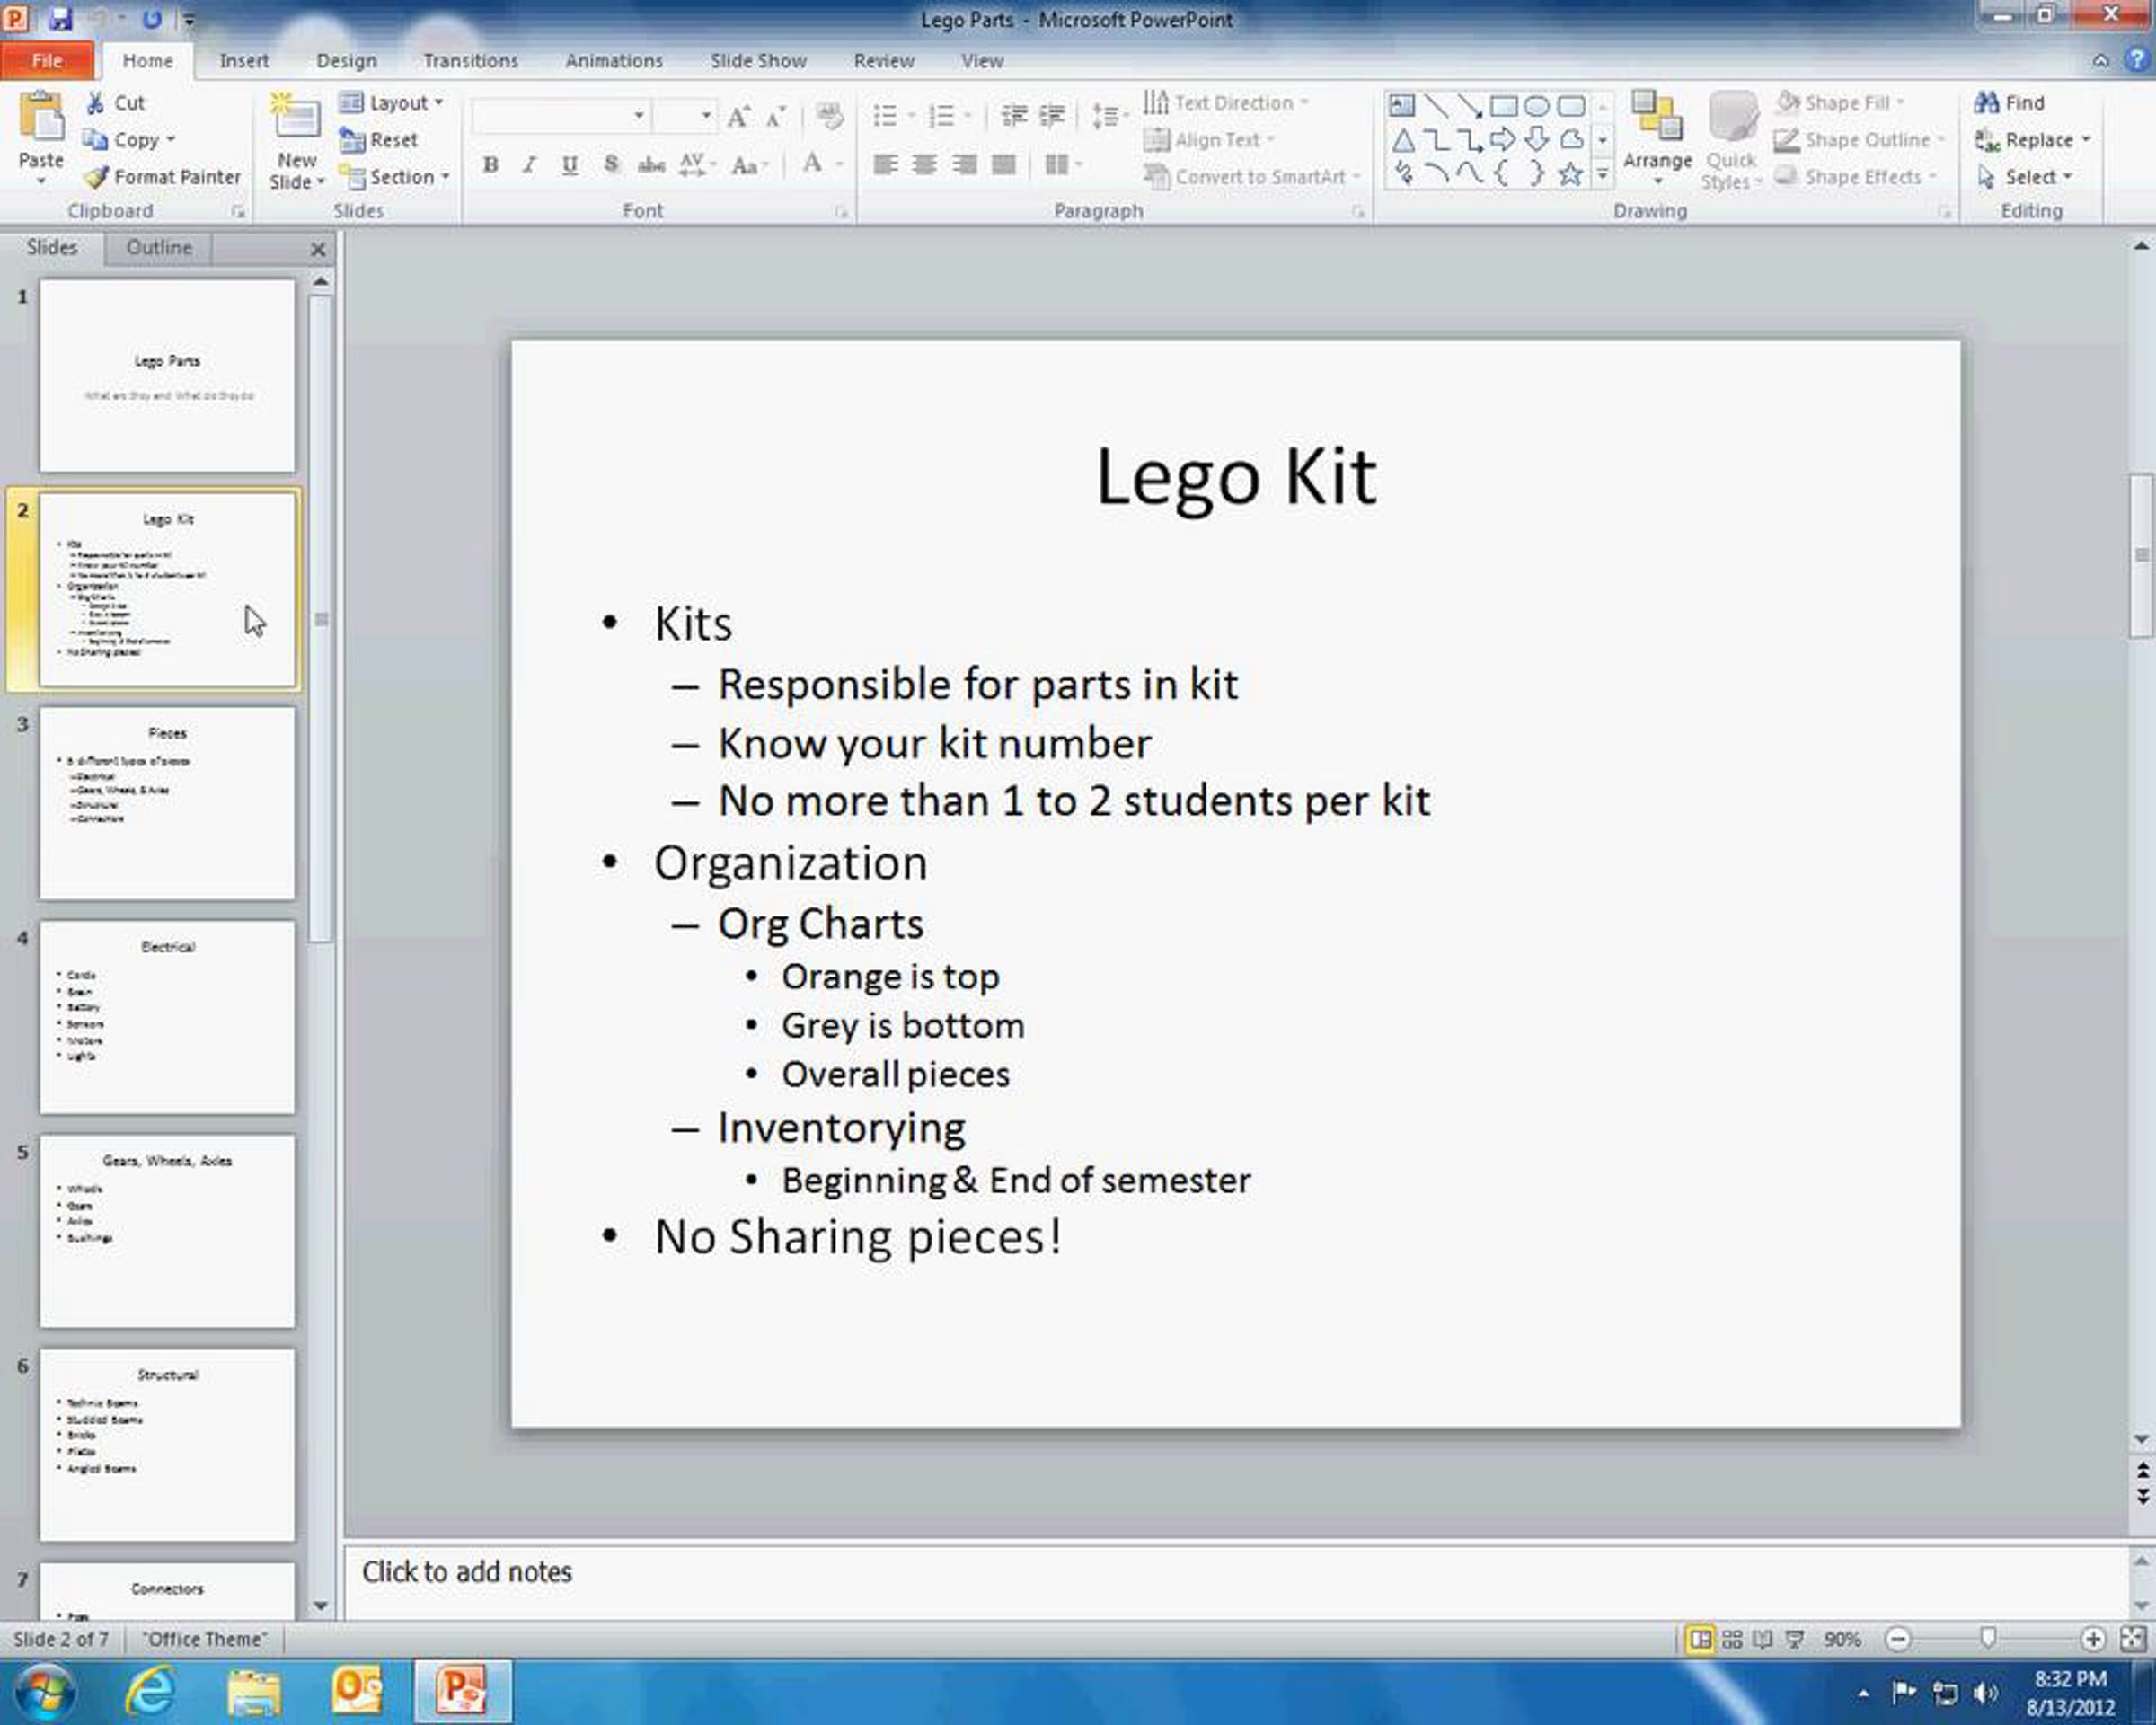Switch to the Outline pane tab
Image resolution: width=2156 pixels, height=1725 pixels.
(x=159, y=247)
